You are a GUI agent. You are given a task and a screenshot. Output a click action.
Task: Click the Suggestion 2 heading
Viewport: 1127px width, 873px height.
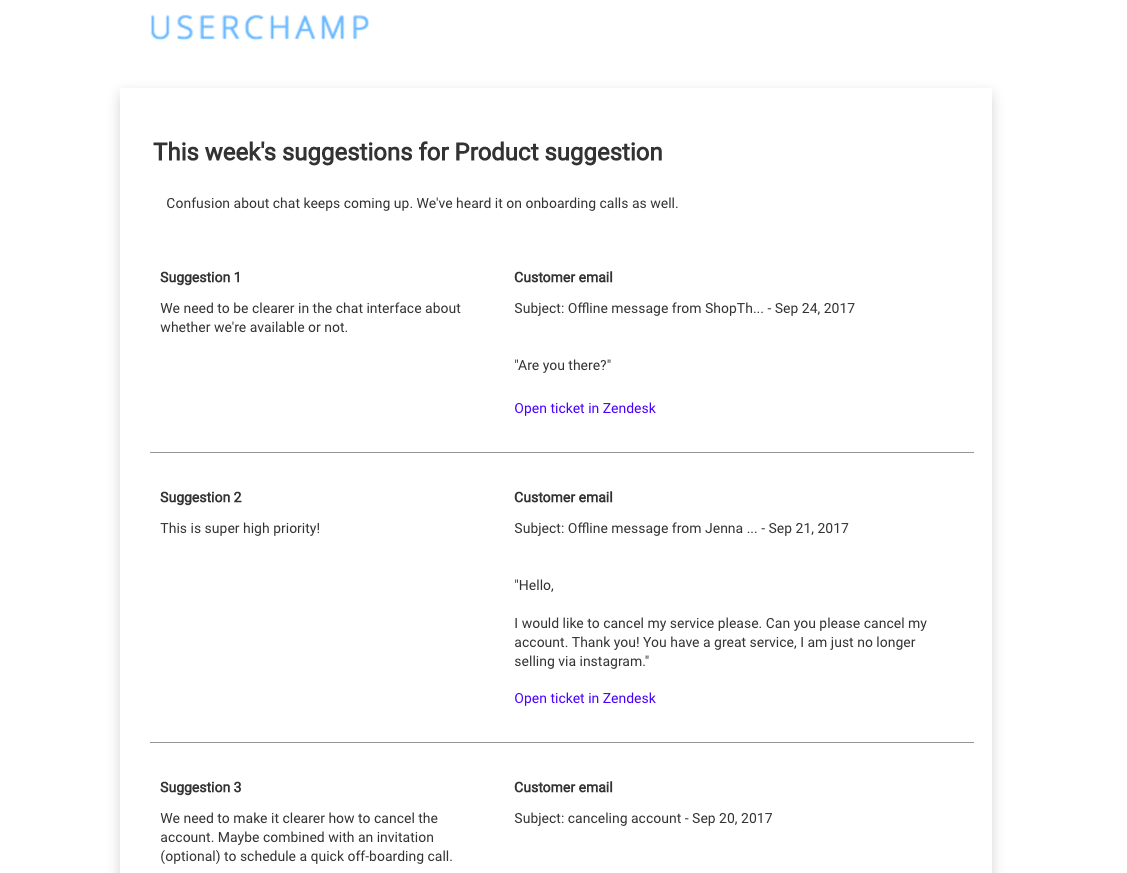coord(201,497)
